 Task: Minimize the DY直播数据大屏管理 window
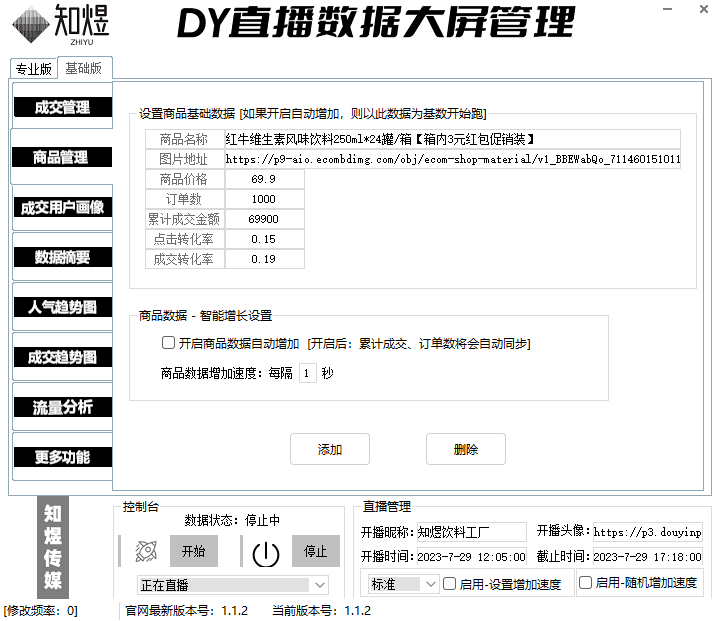668,9
